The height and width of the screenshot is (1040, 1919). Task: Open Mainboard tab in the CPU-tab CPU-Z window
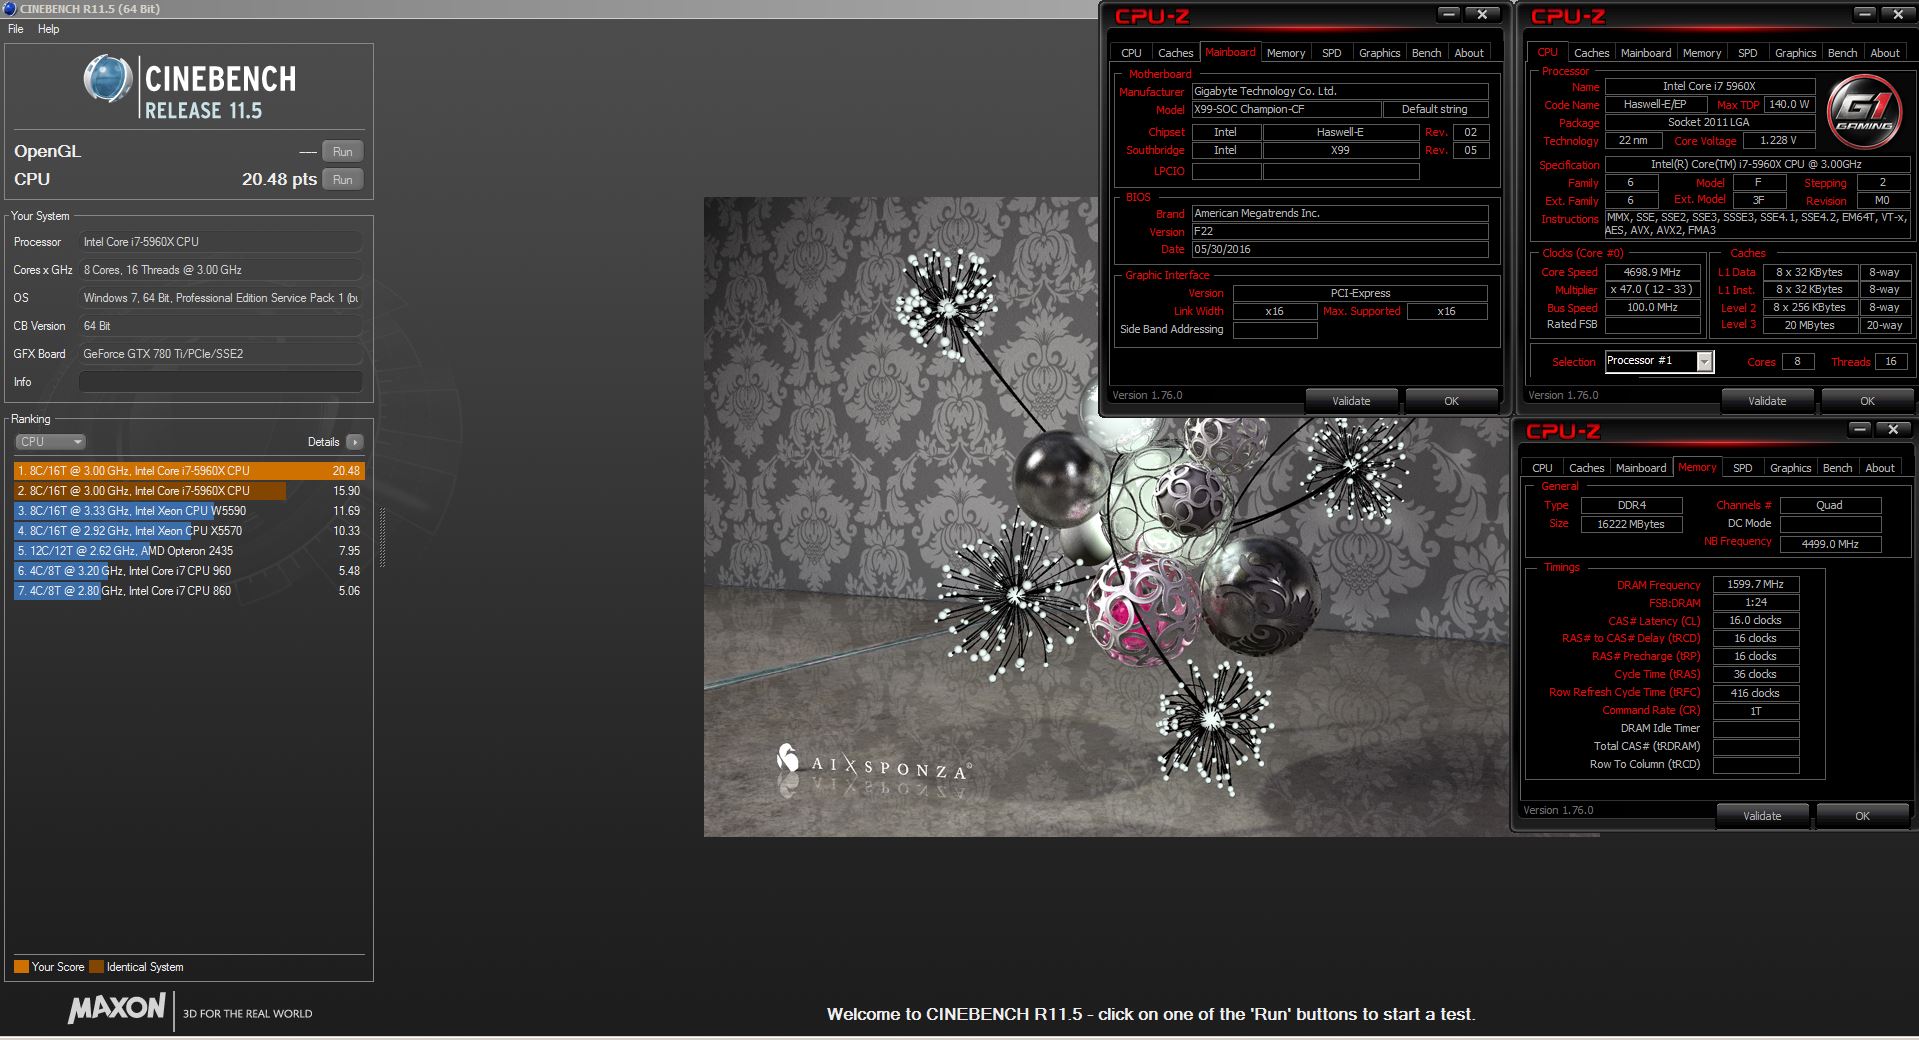(1645, 53)
